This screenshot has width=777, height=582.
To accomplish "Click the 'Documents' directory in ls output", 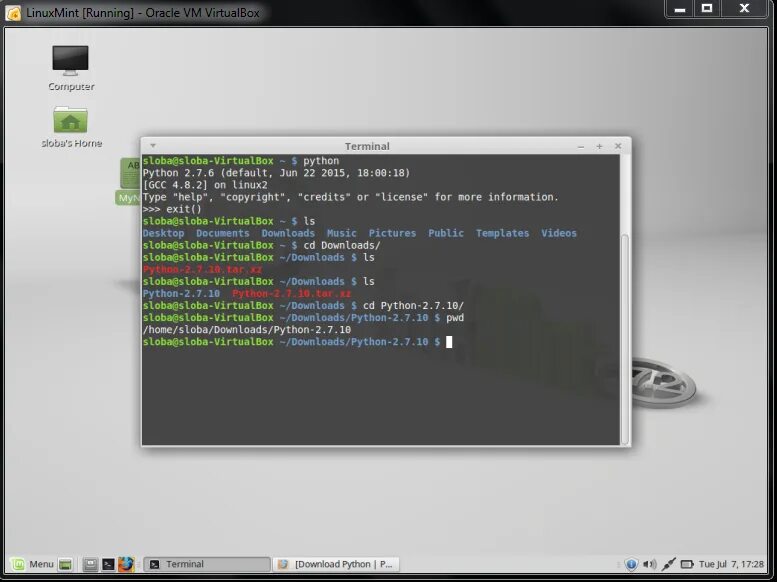I will [x=223, y=233].
